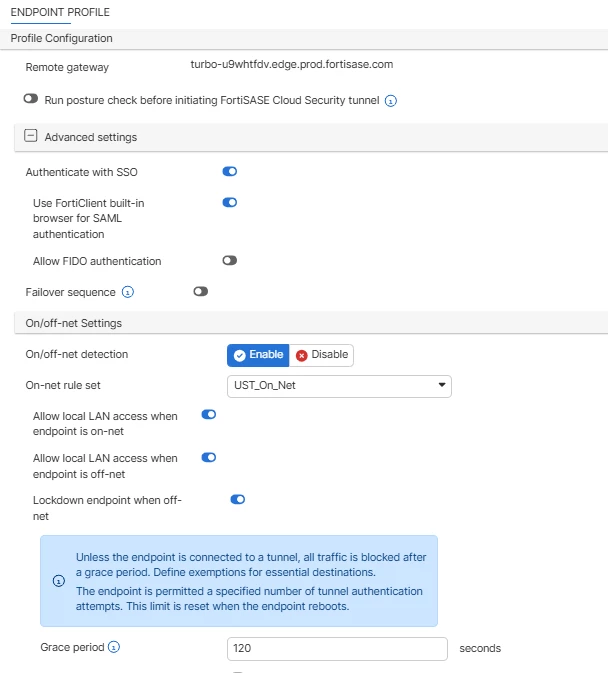This screenshot has width=608, height=673.
Task: Turn on Failover sequence switch
Action: (x=200, y=292)
